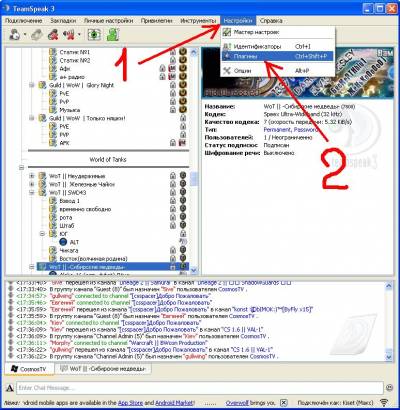Open the green contacts list toolbar icon
Screen dimensions: 400x410
coord(113,35)
